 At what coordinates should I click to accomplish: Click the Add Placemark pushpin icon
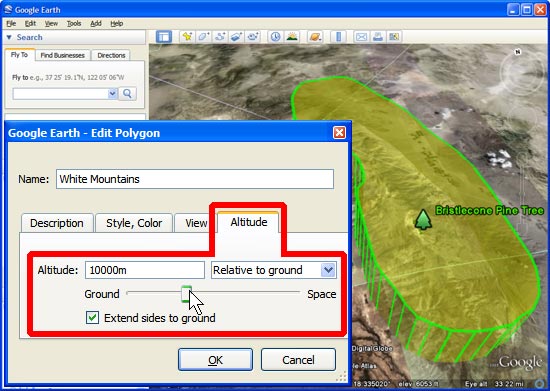(187, 36)
